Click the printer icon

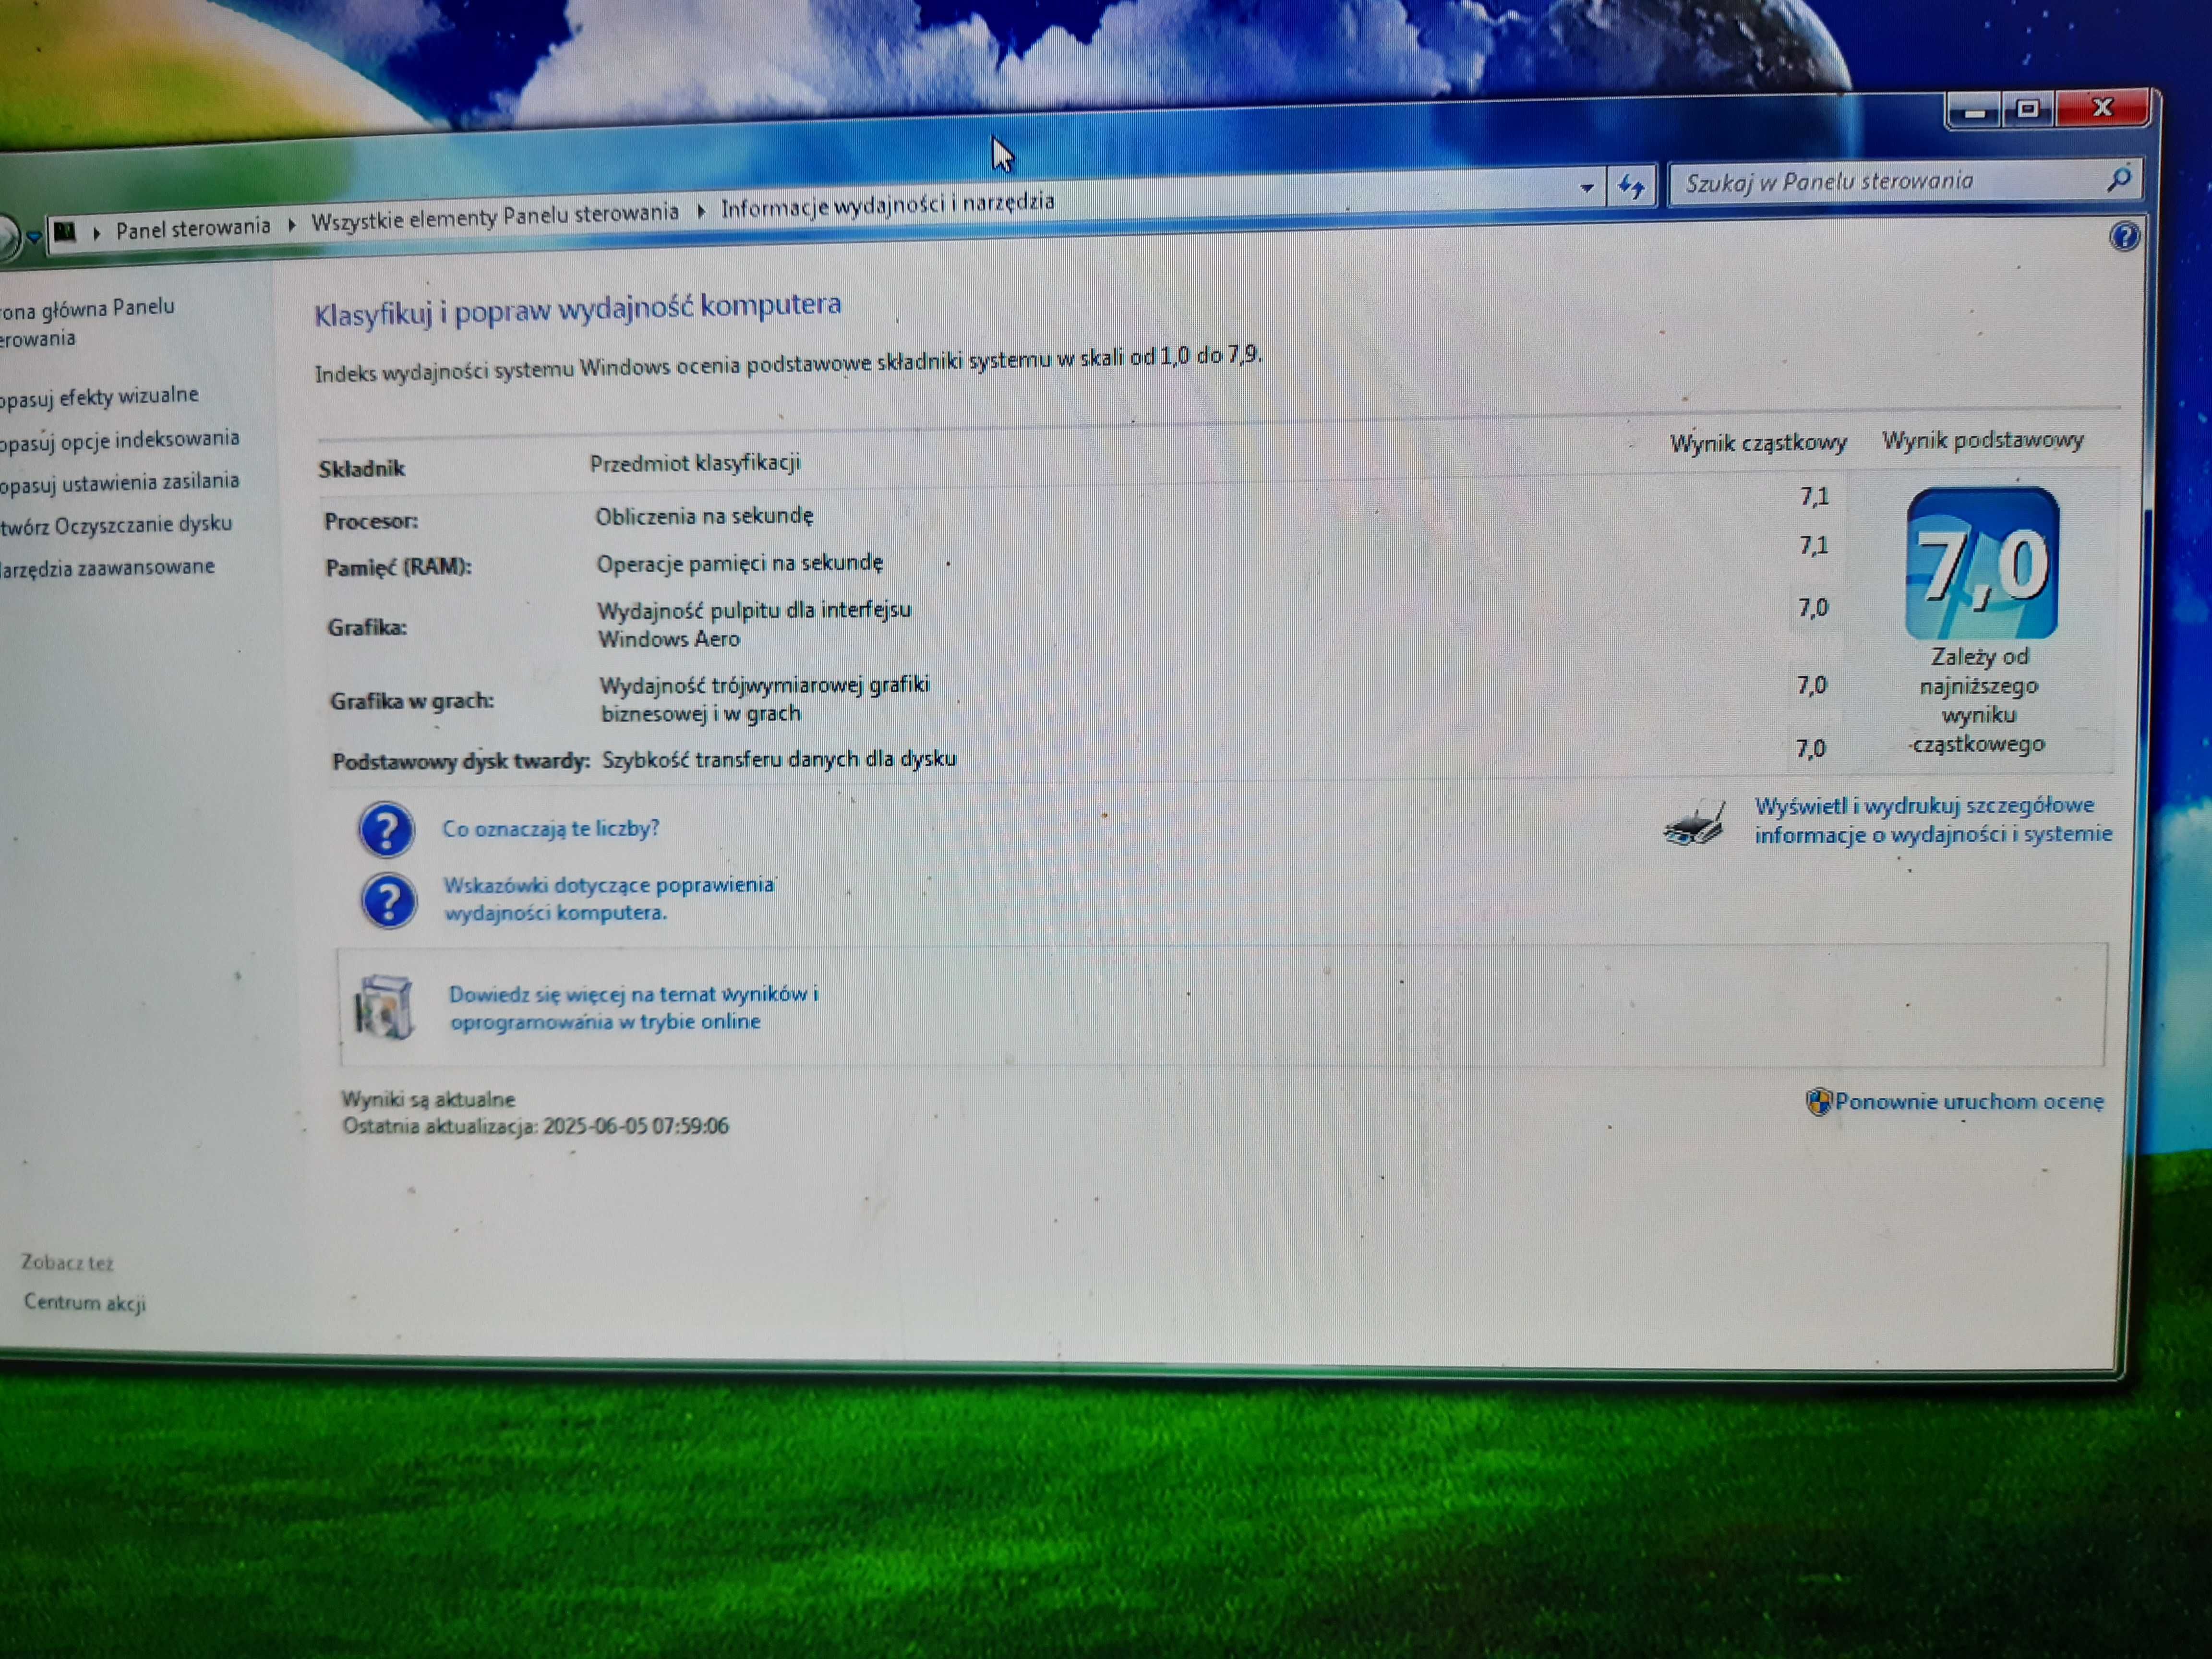(x=1694, y=823)
